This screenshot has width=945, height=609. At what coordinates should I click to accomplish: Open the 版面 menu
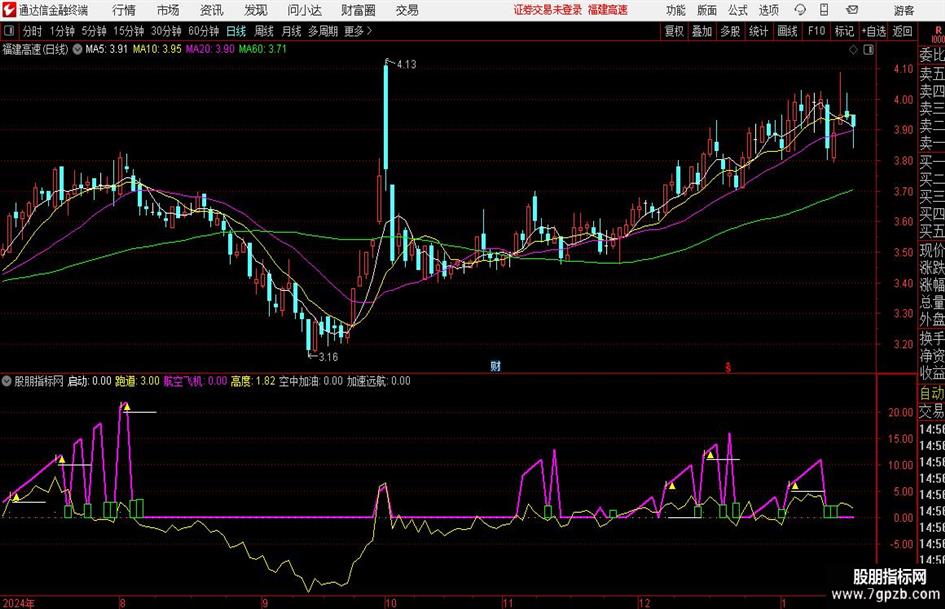pos(706,10)
